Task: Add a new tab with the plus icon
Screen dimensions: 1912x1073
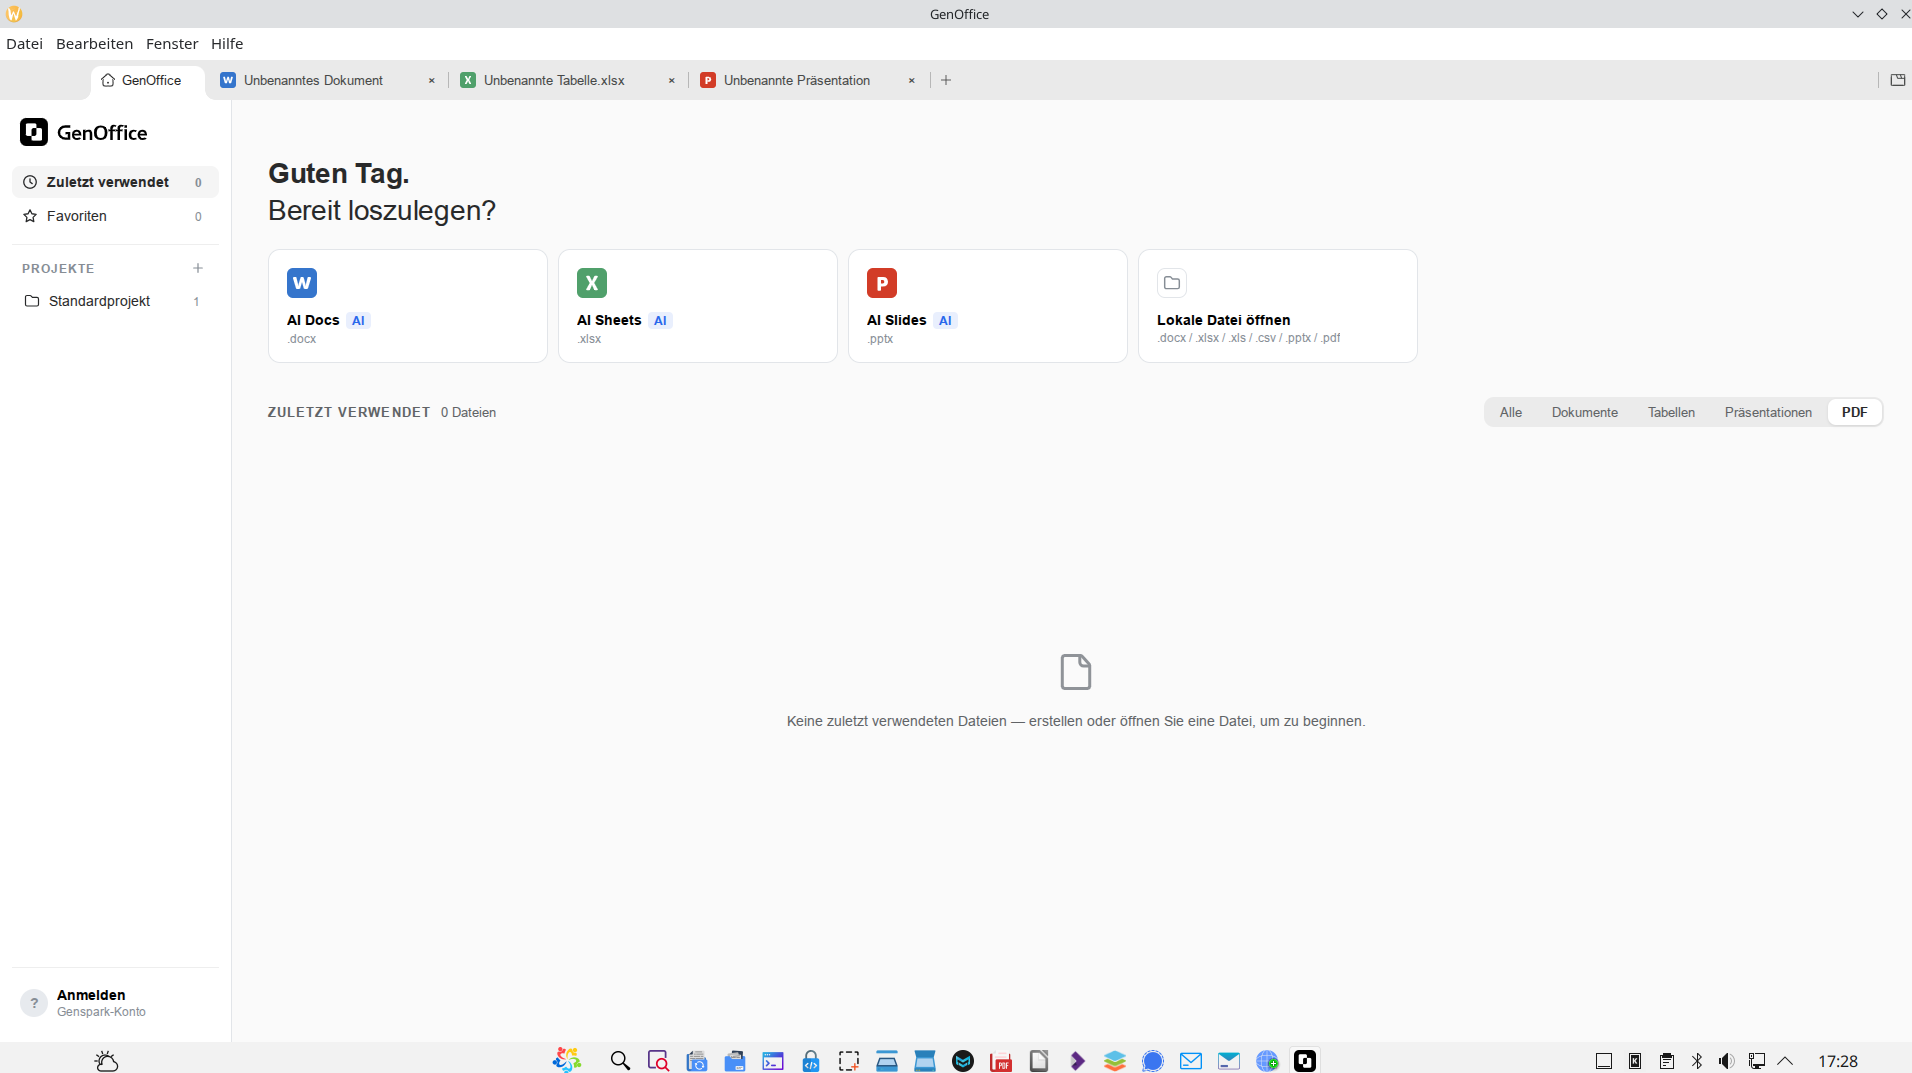Action: pos(946,80)
